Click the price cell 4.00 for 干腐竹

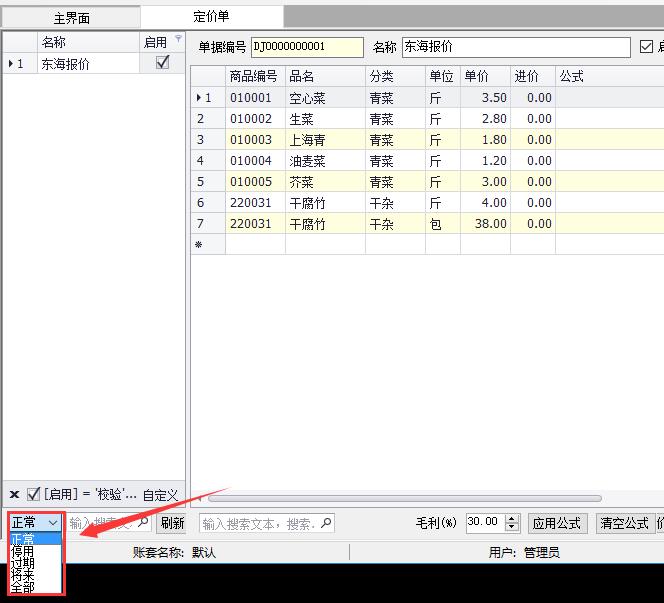tap(485, 202)
